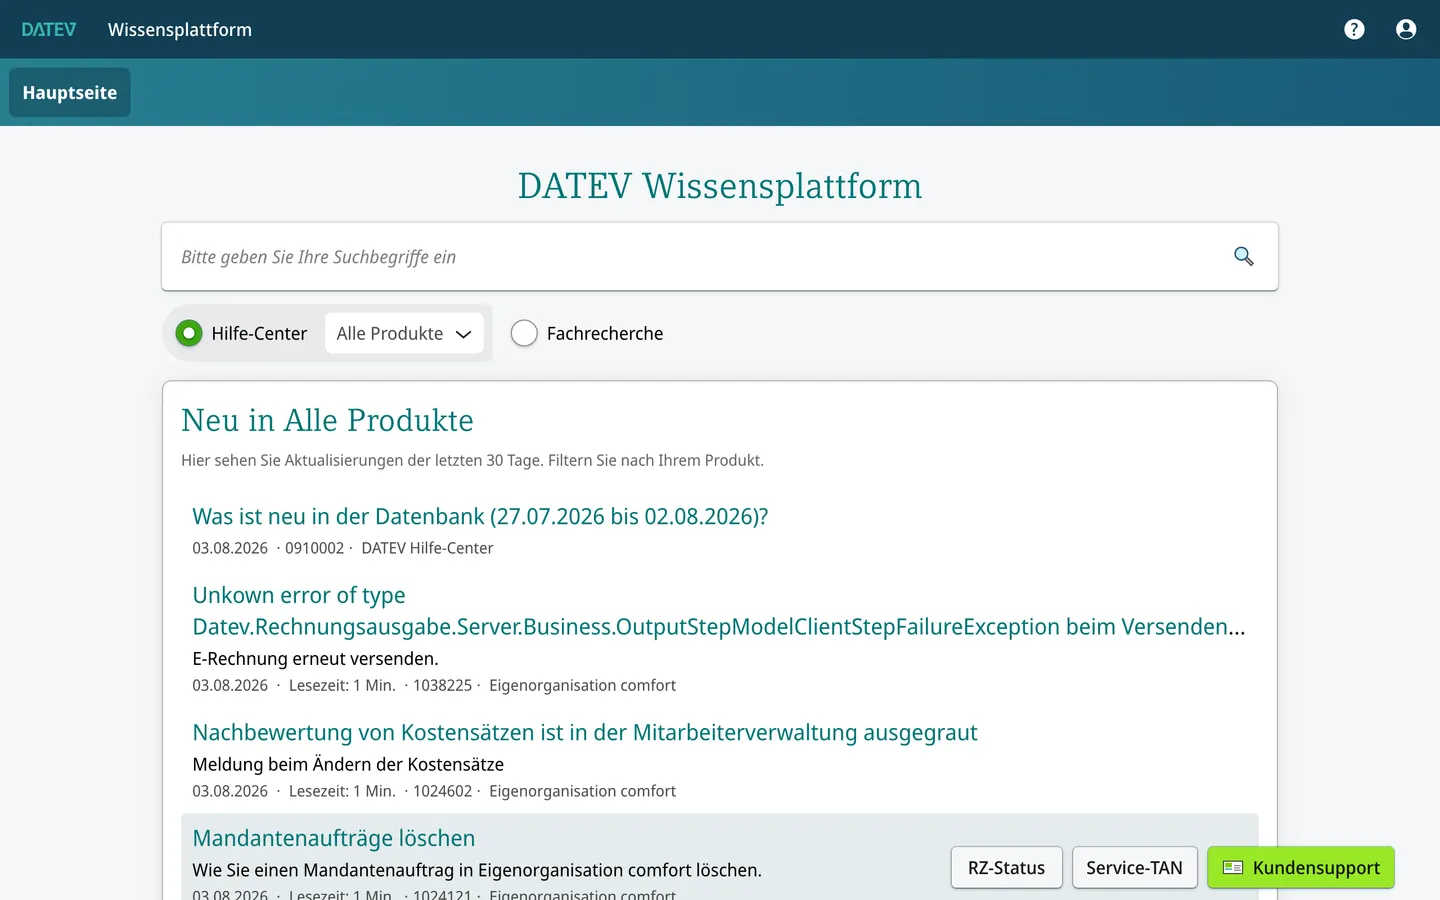
Task: Click the document number 0910002
Action: click(x=314, y=548)
